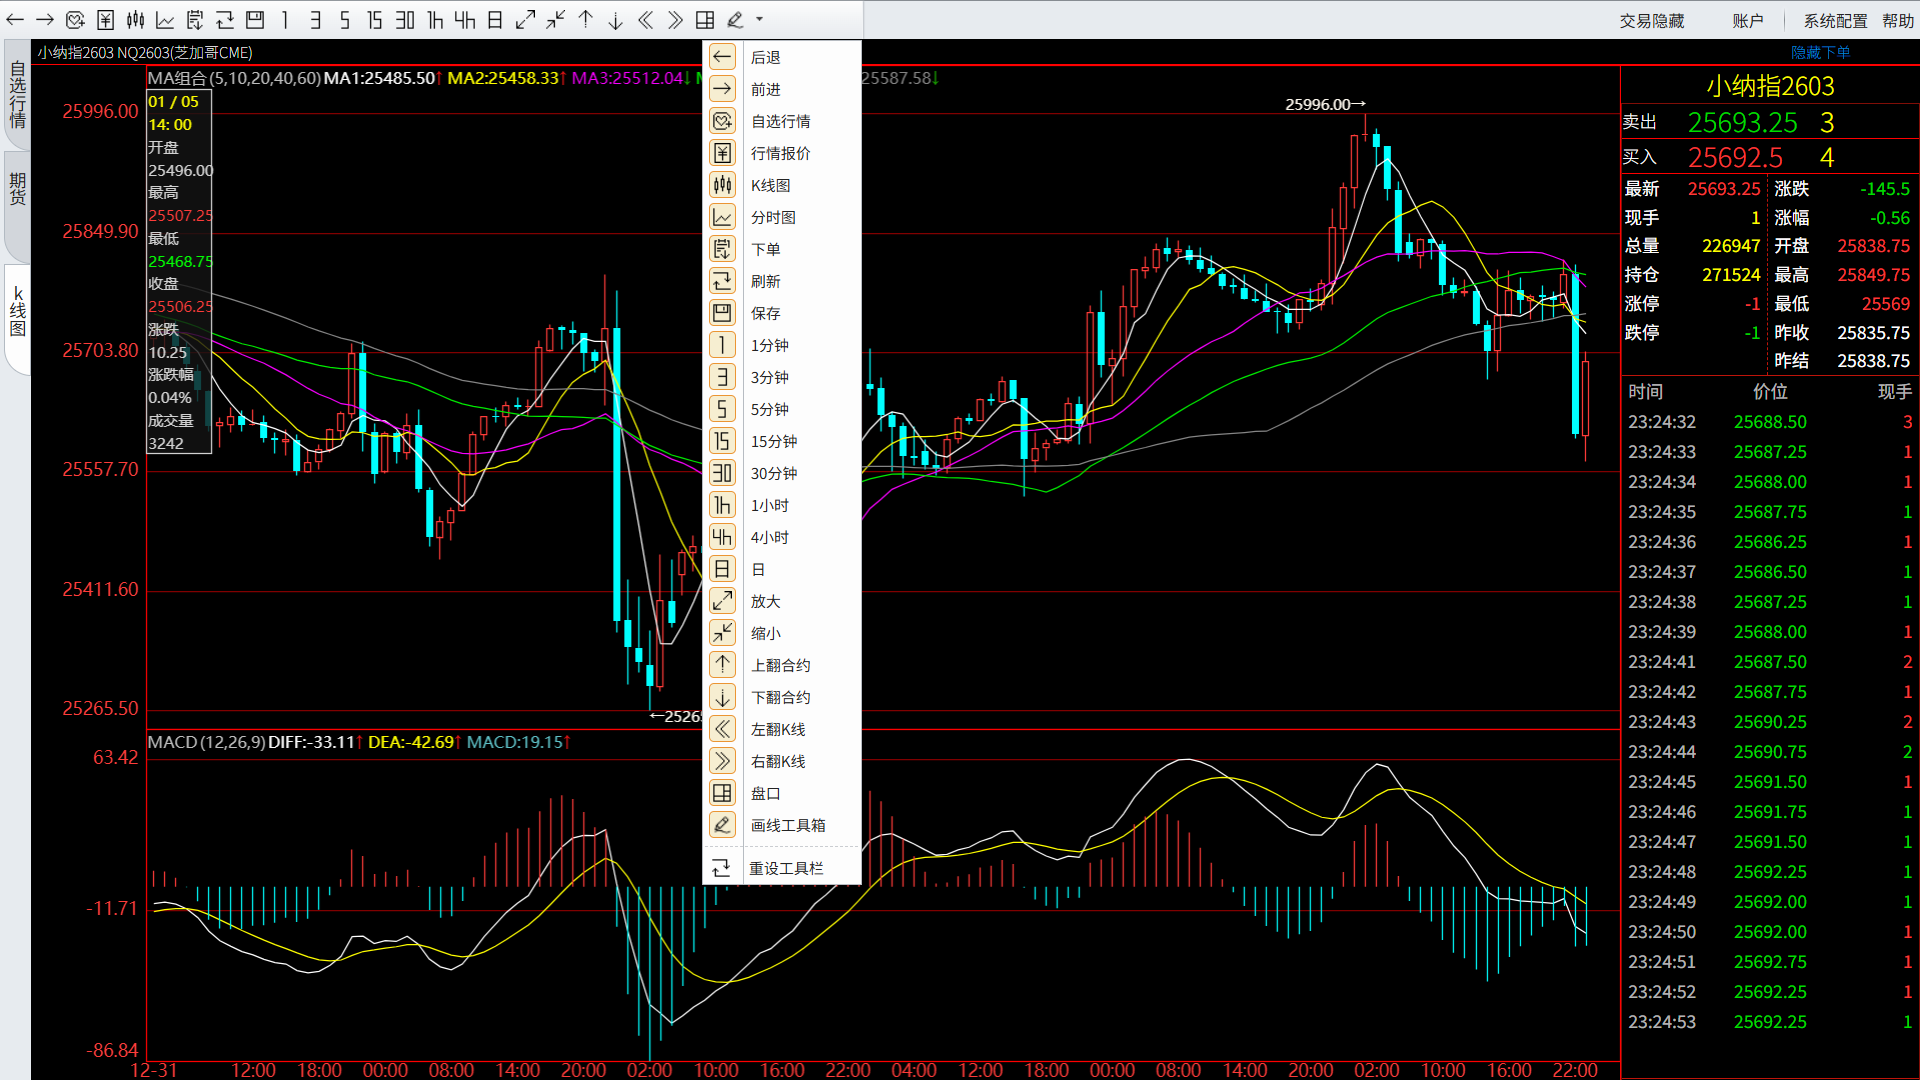Click the 4-hour period toolbar icon
This screenshot has width=1920, height=1080.
tap(465, 20)
